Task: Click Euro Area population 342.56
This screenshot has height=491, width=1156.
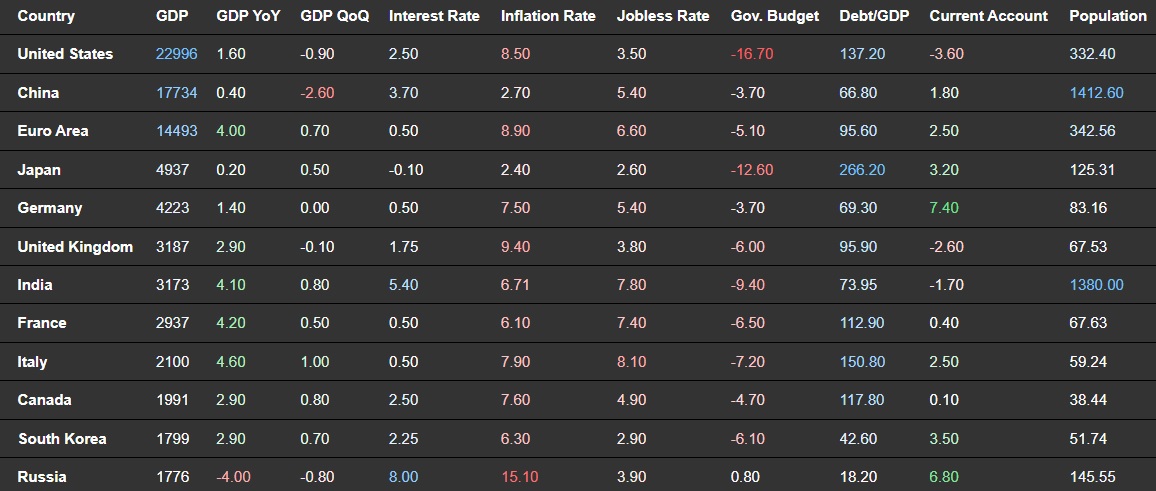Action: coord(1093,131)
